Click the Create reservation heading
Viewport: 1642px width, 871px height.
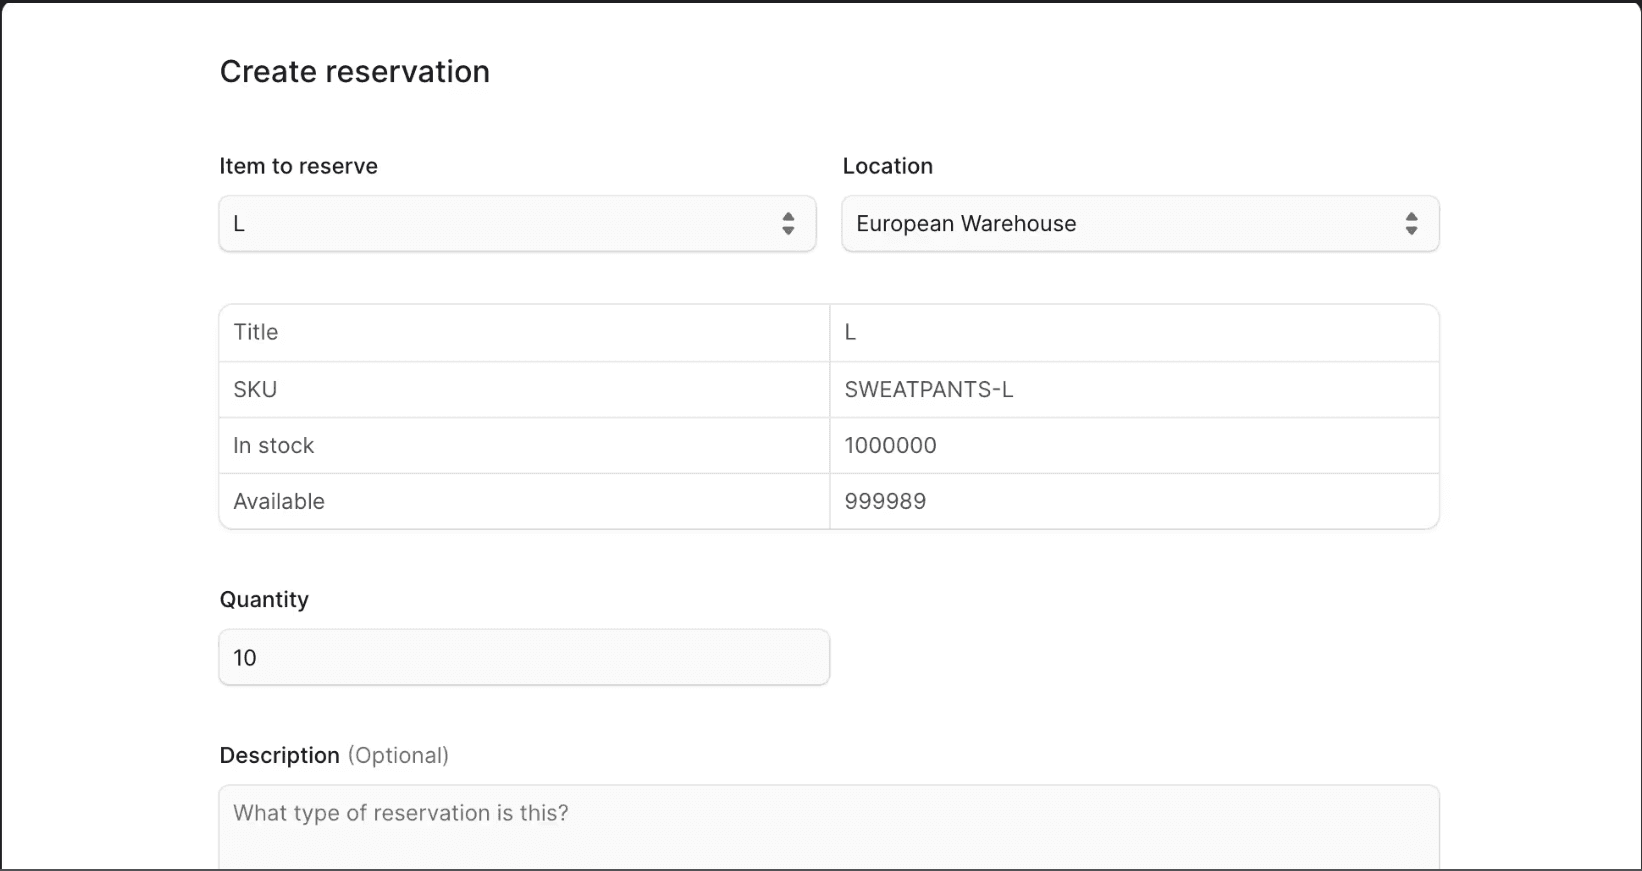click(x=354, y=72)
